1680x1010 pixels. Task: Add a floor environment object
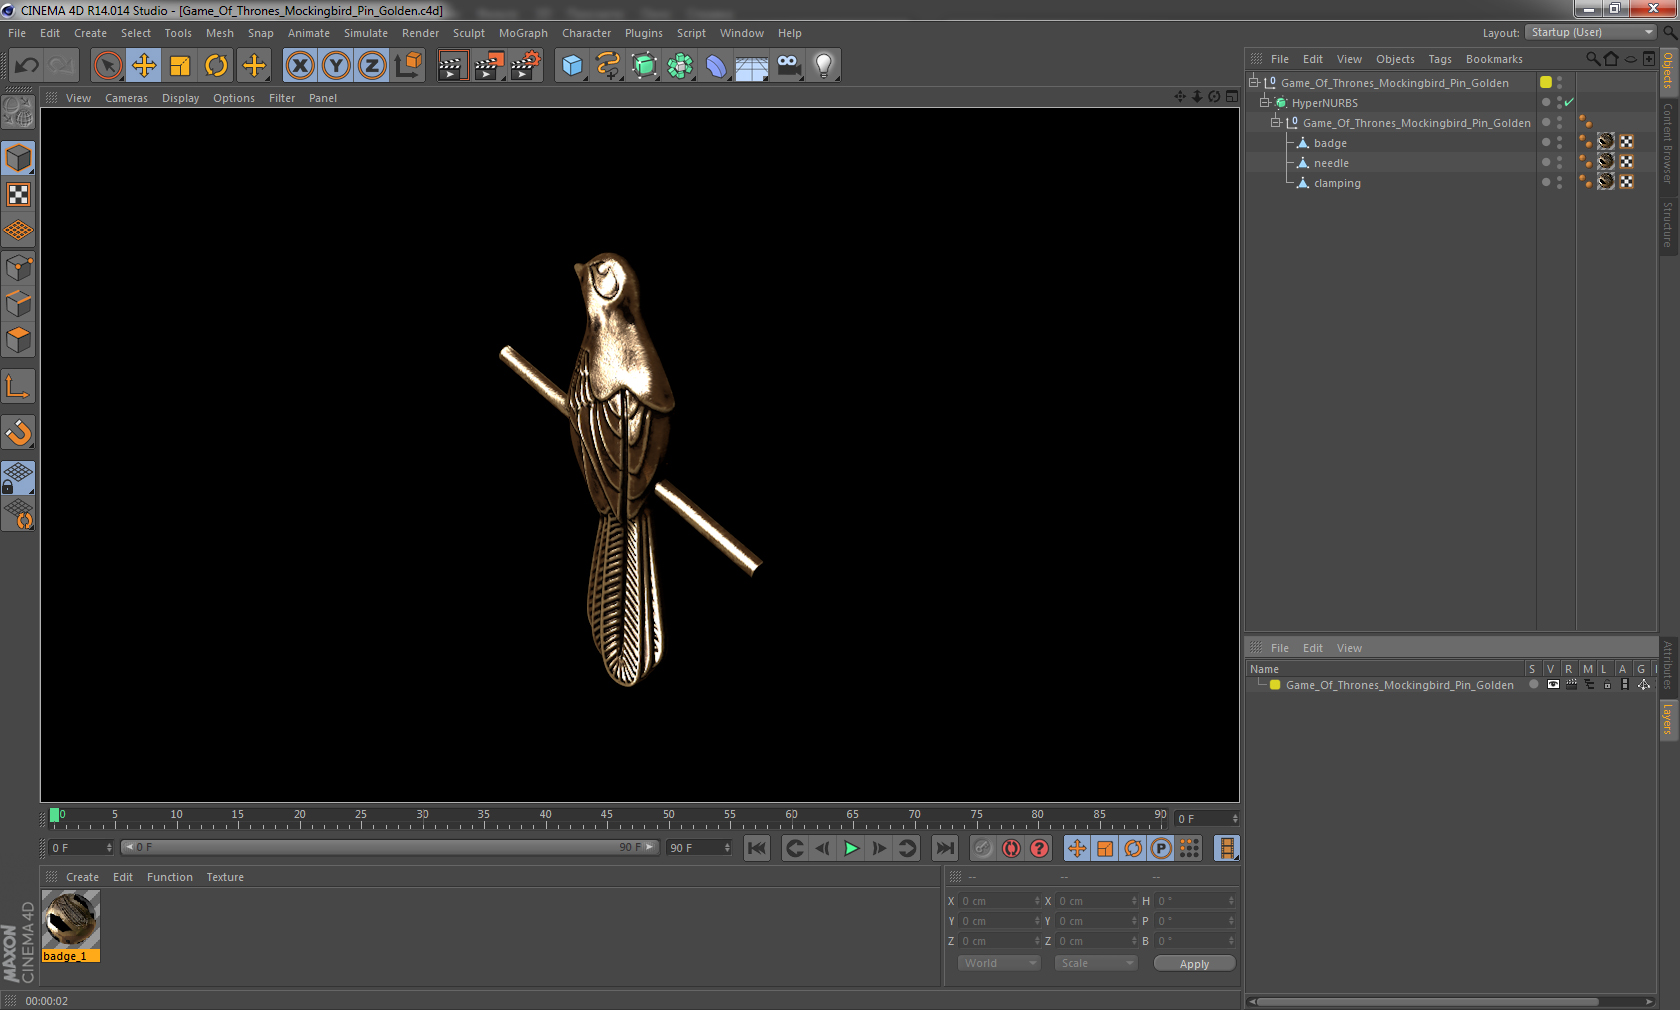tap(752, 66)
